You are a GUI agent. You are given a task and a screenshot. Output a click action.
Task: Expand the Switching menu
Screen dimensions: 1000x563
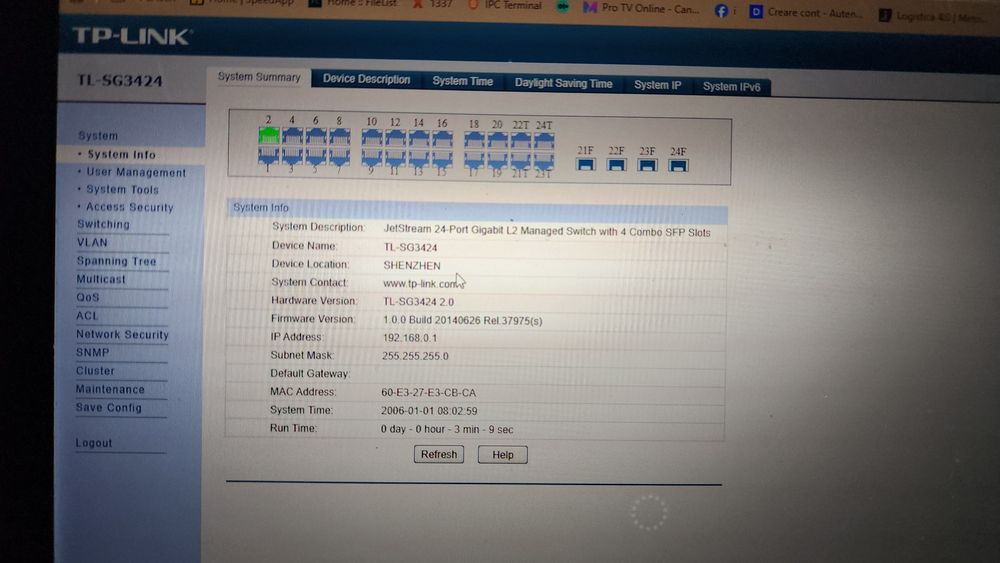click(x=103, y=224)
